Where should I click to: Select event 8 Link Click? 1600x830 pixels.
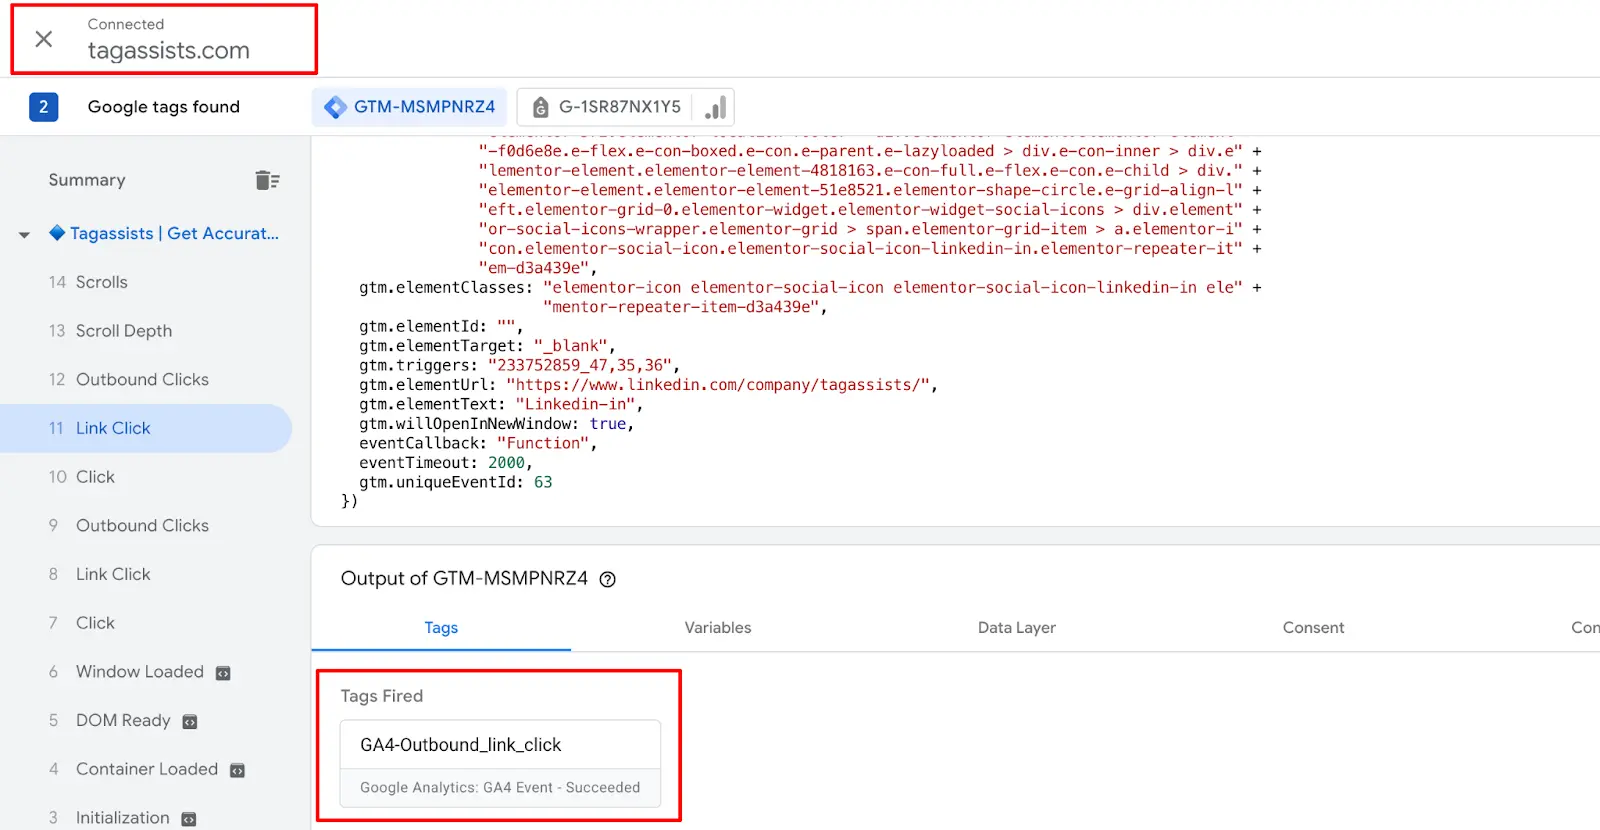(146, 574)
